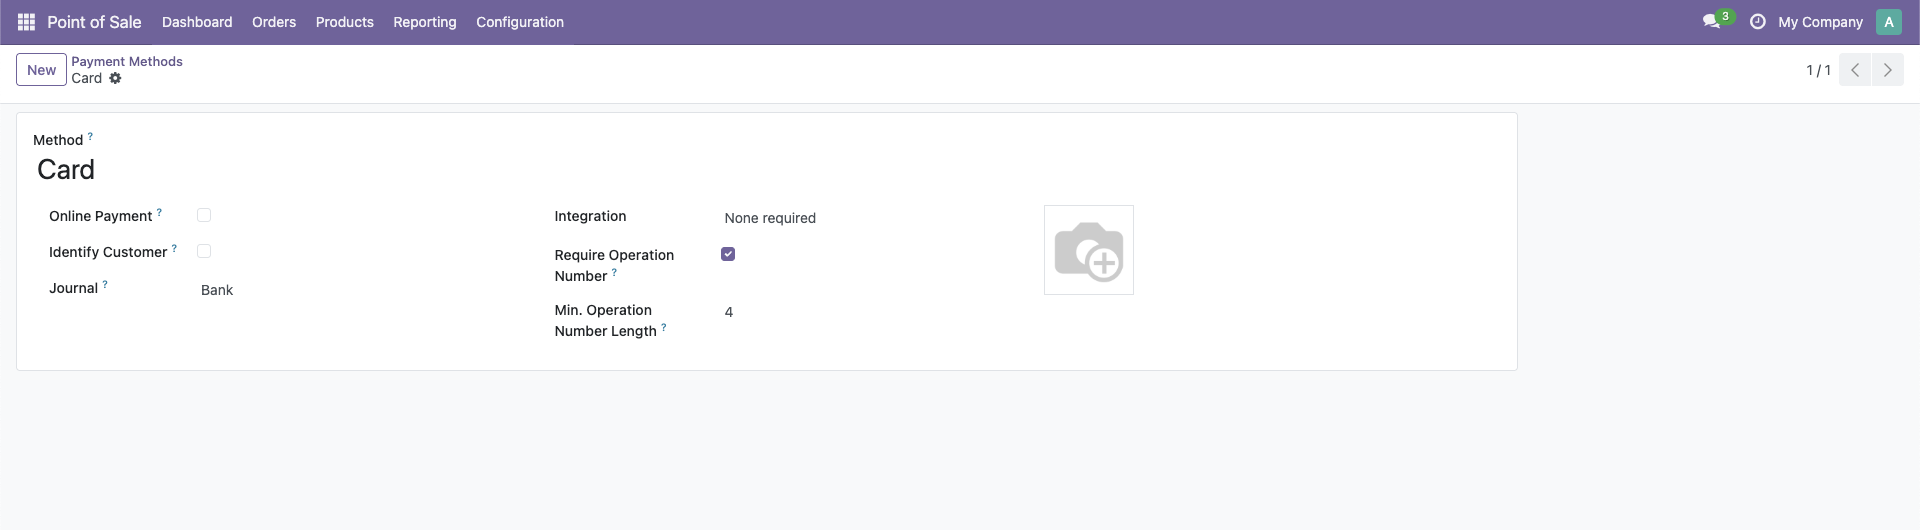Viewport: 1920px width, 530px height.
Task: Enable the Identify Customer checkbox
Action: [x=204, y=251]
